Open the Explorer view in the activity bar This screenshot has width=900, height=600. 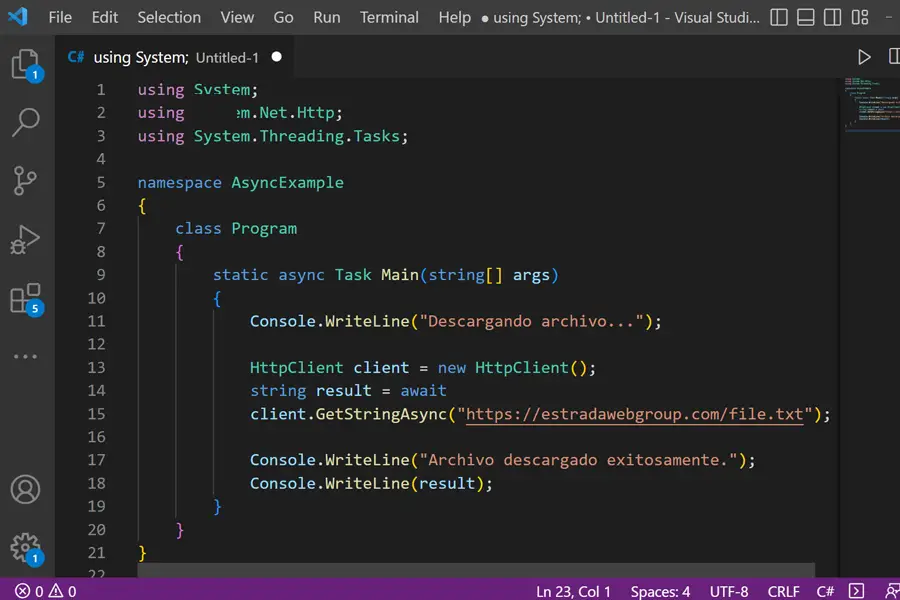coord(26,62)
